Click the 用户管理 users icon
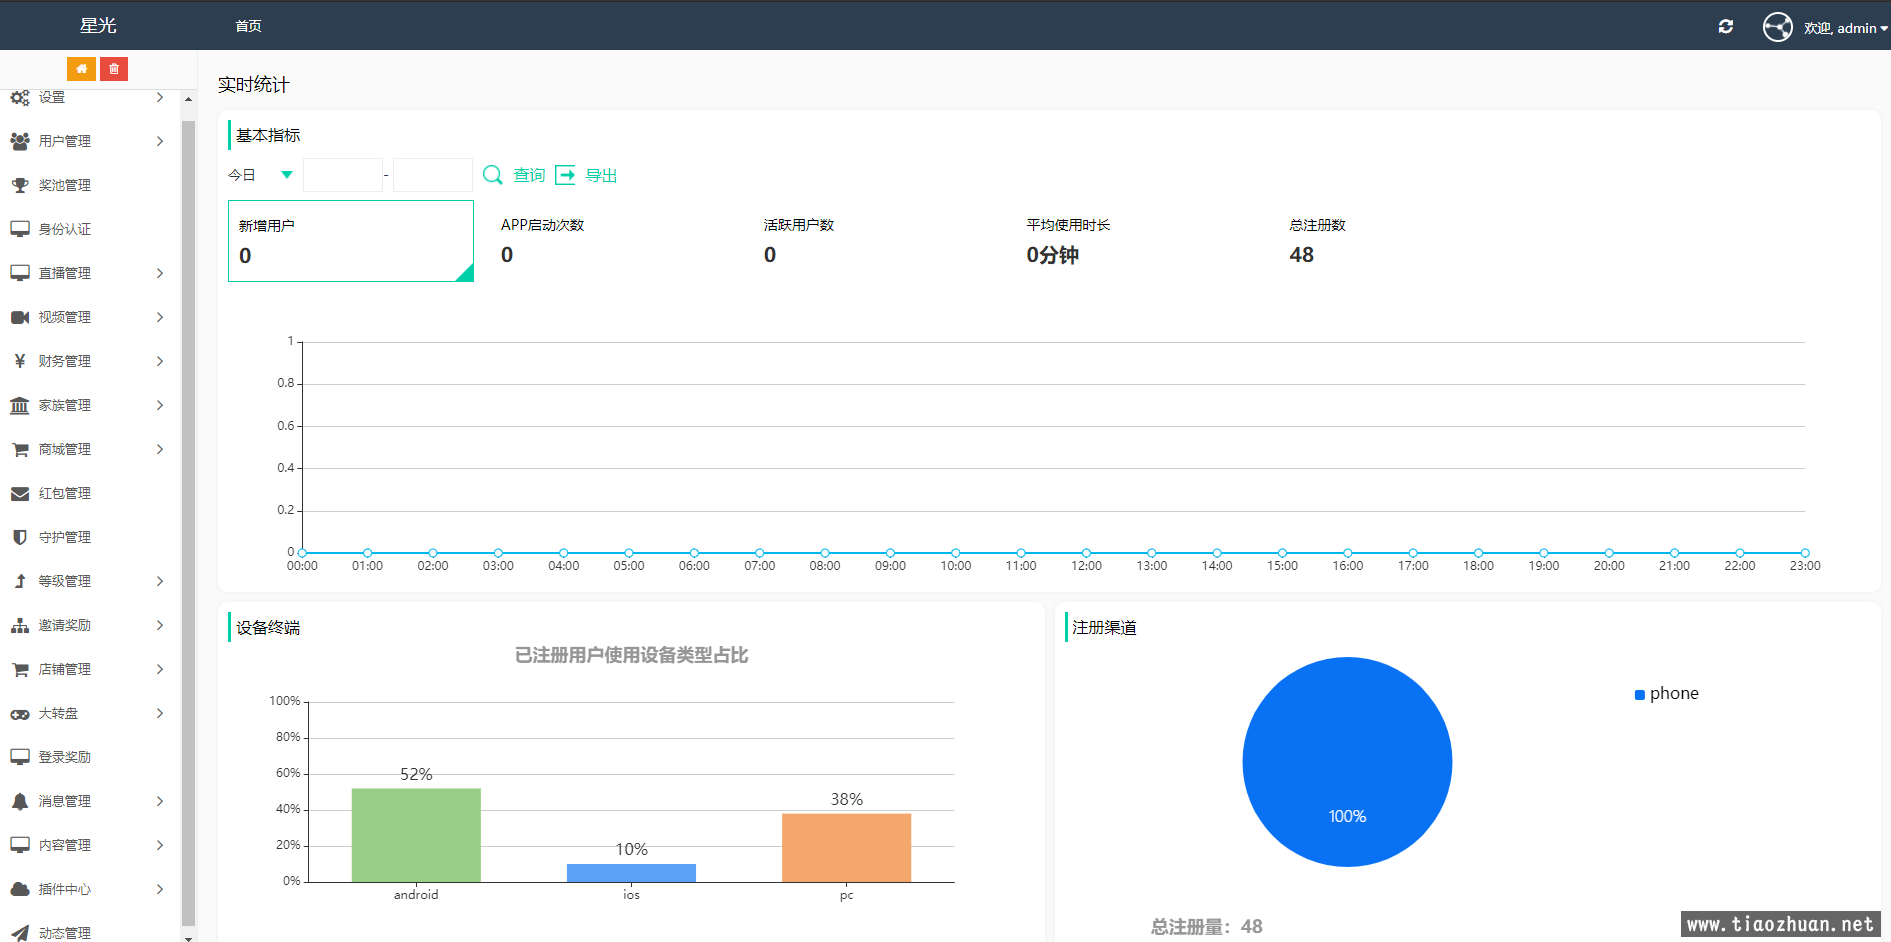This screenshot has height=942, width=1891. (20, 141)
